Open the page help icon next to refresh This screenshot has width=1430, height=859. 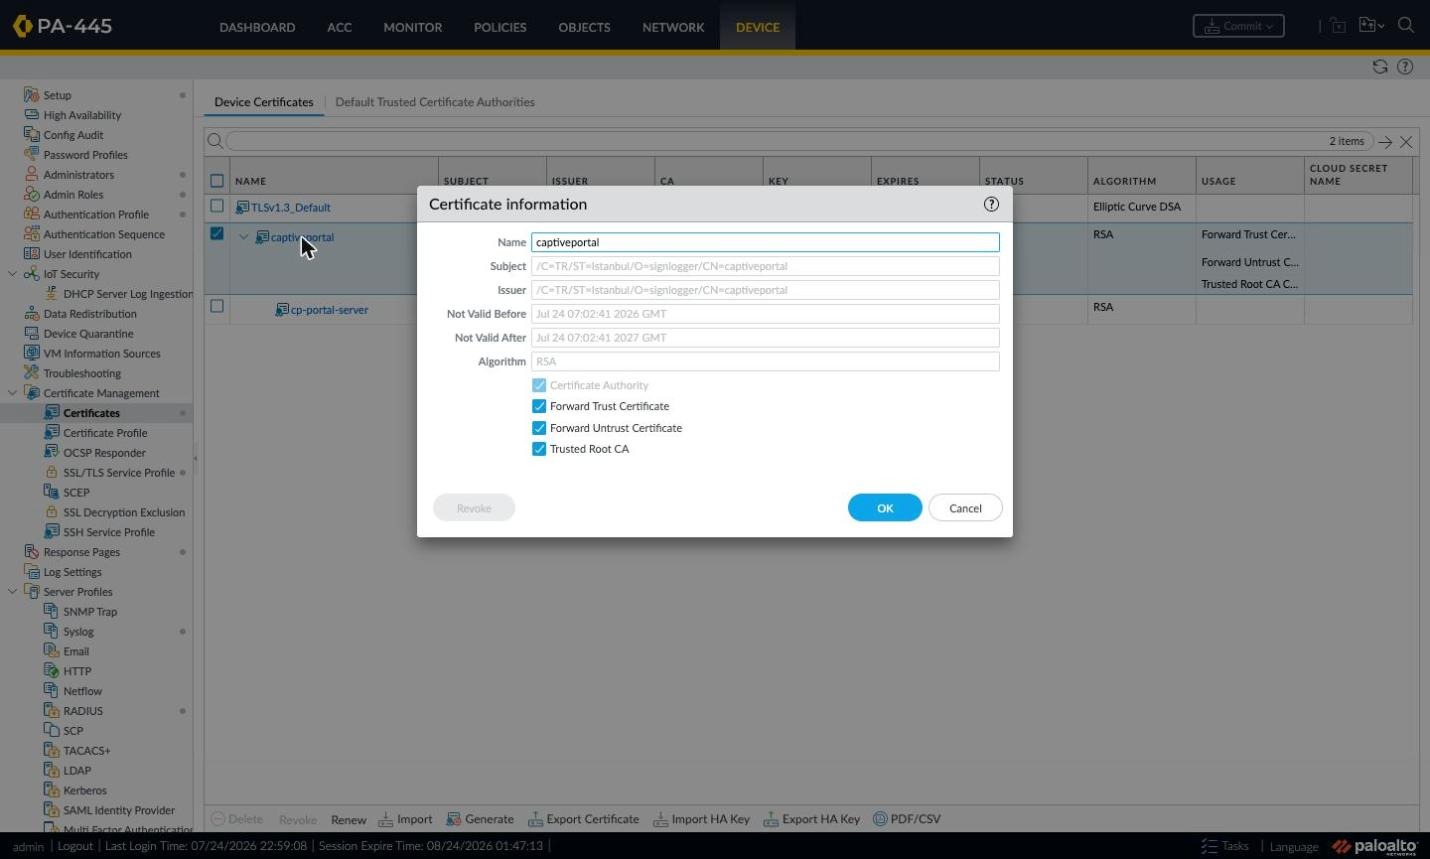tap(1405, 67)
